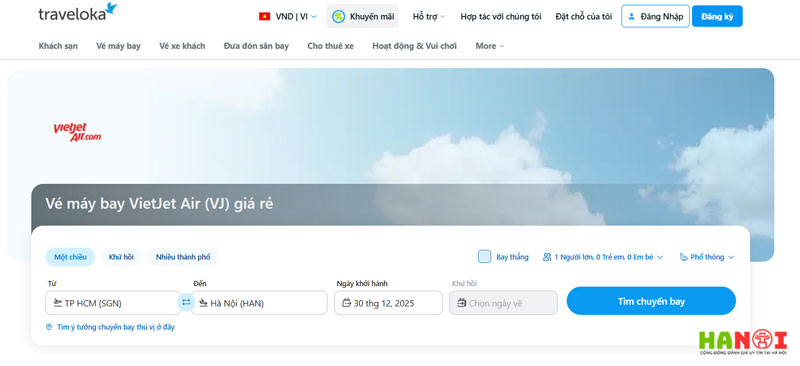Viewport: 800px width, 366px height.
Task: Select the Nhiều thành phố trip option
Action: click(x=183, y=257)
